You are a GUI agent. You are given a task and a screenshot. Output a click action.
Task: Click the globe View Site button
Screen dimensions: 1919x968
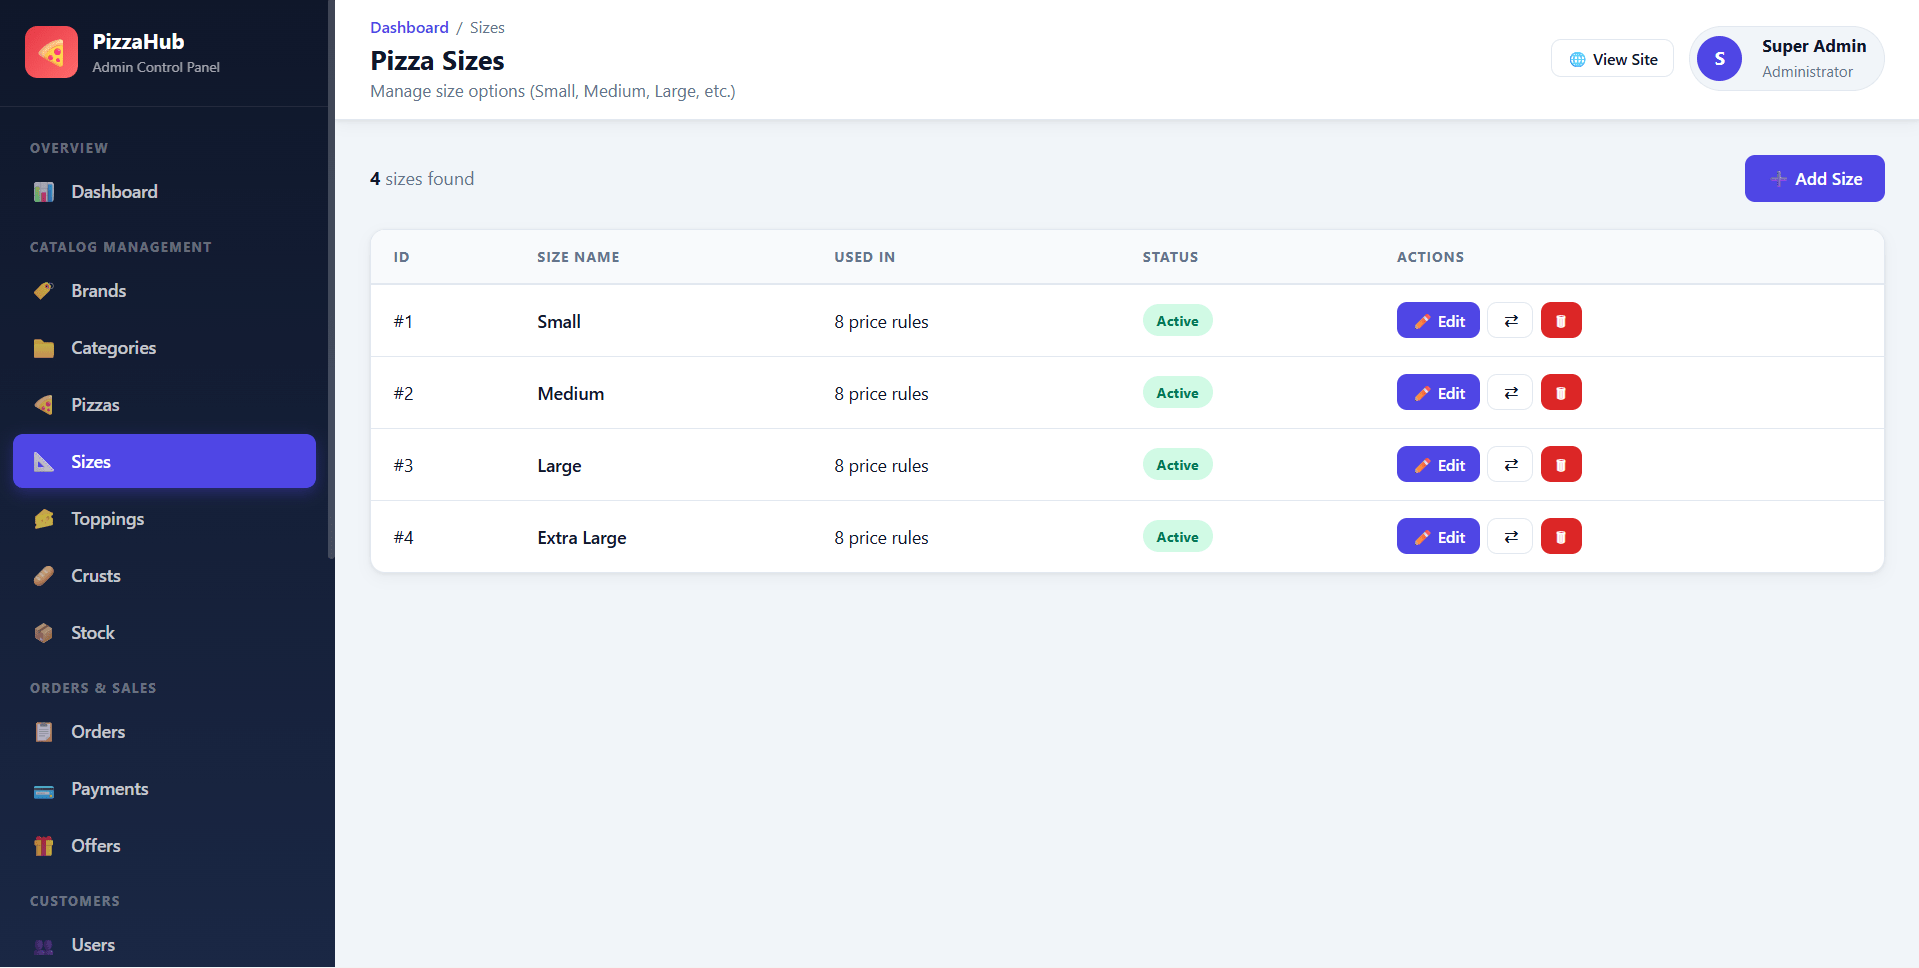(1612, 59)
